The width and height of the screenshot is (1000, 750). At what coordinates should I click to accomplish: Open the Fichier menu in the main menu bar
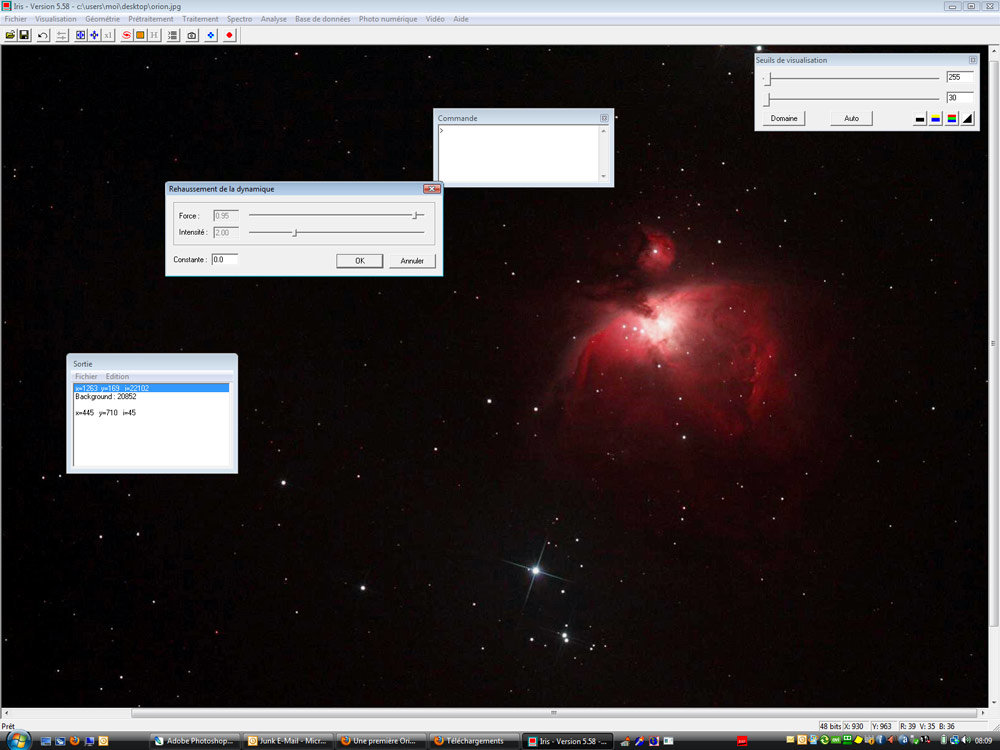(x=16, y=19)
